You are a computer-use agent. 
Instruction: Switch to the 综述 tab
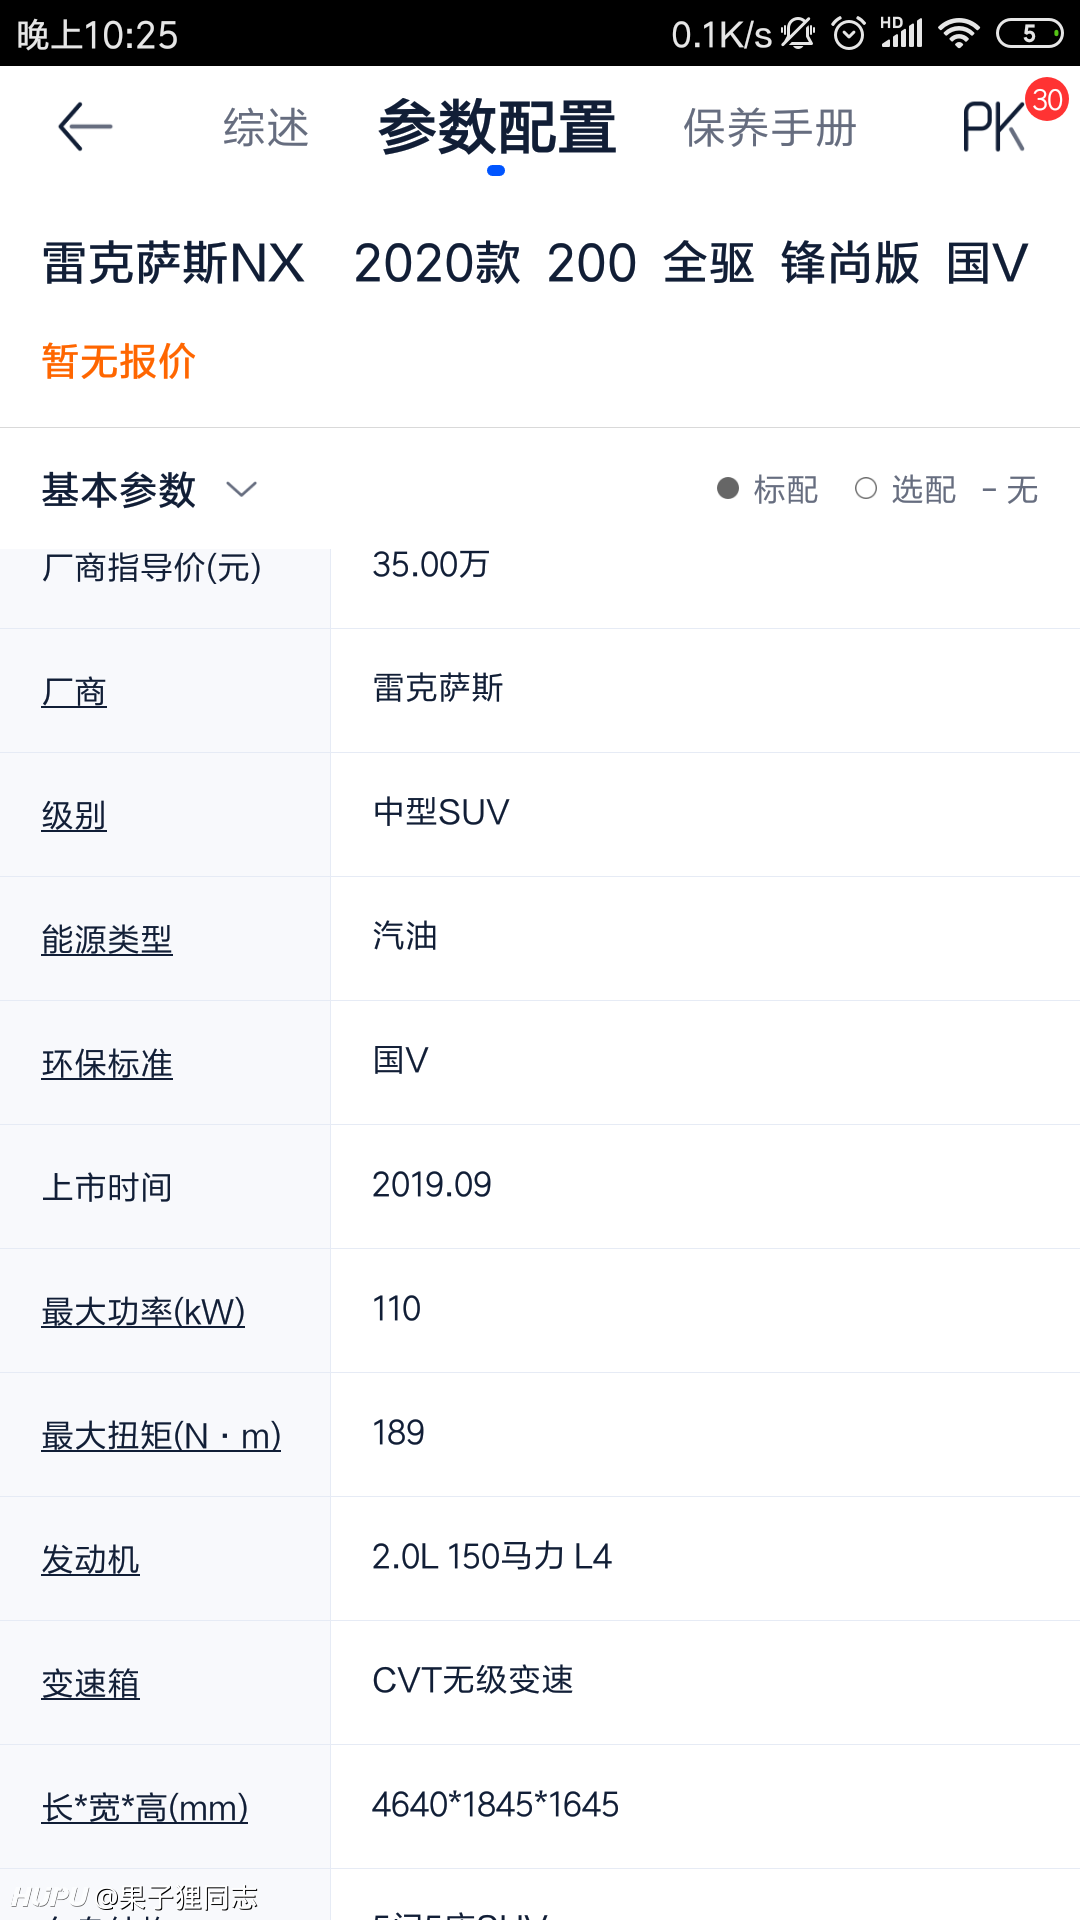pos(266,128)
